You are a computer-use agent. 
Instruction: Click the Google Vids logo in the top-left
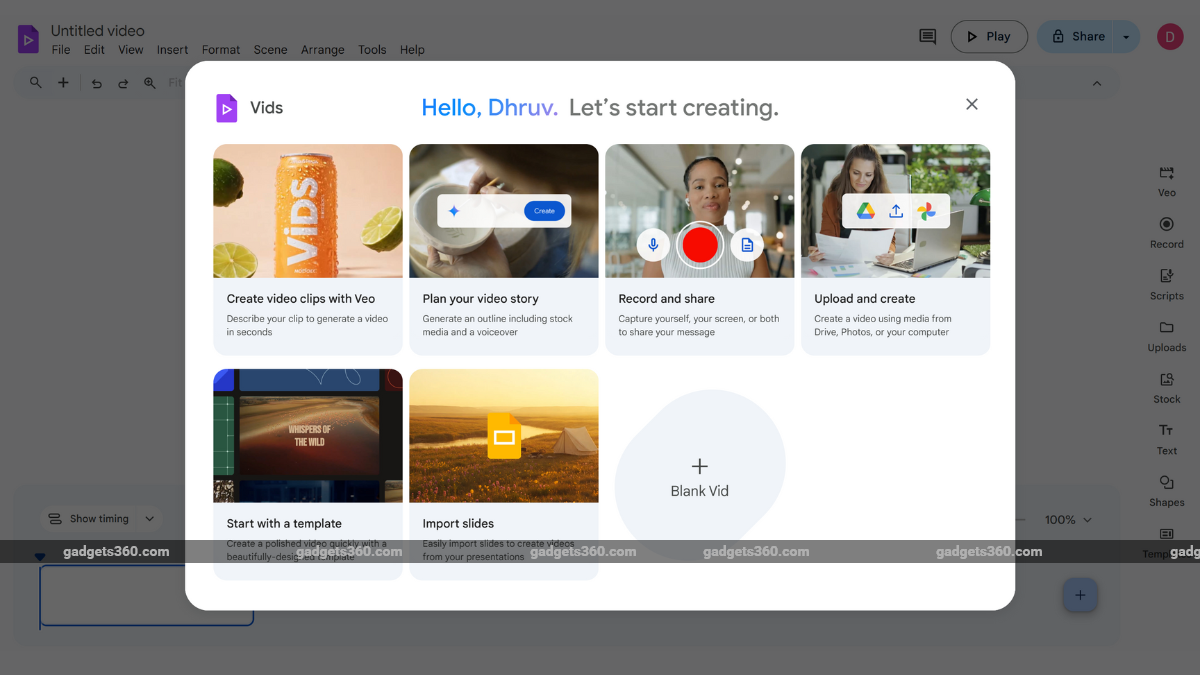pos(28,39)
